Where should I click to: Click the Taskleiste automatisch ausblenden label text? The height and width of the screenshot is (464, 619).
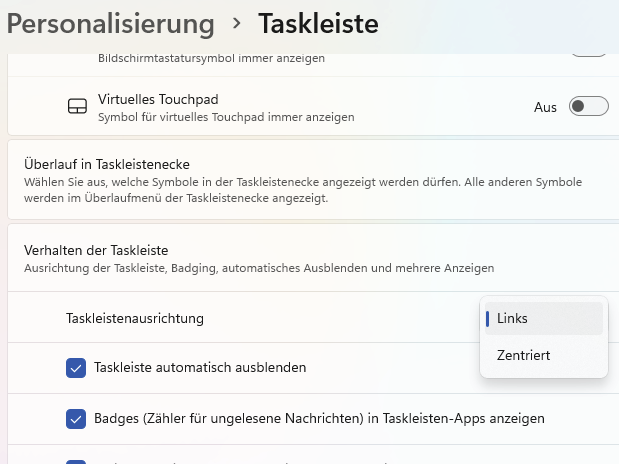coord(200,368)
